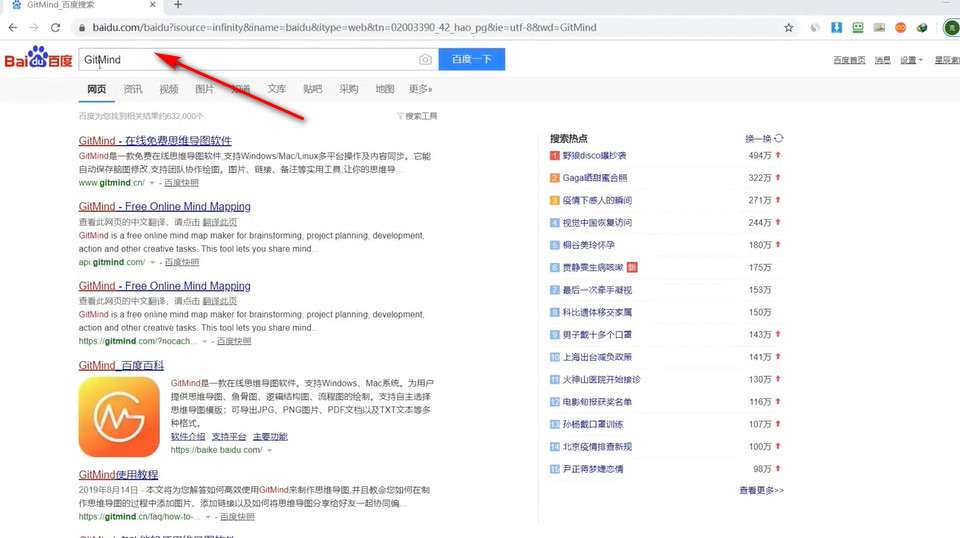
Task: Click the browser address bar URL
Action: coord(344,28)
